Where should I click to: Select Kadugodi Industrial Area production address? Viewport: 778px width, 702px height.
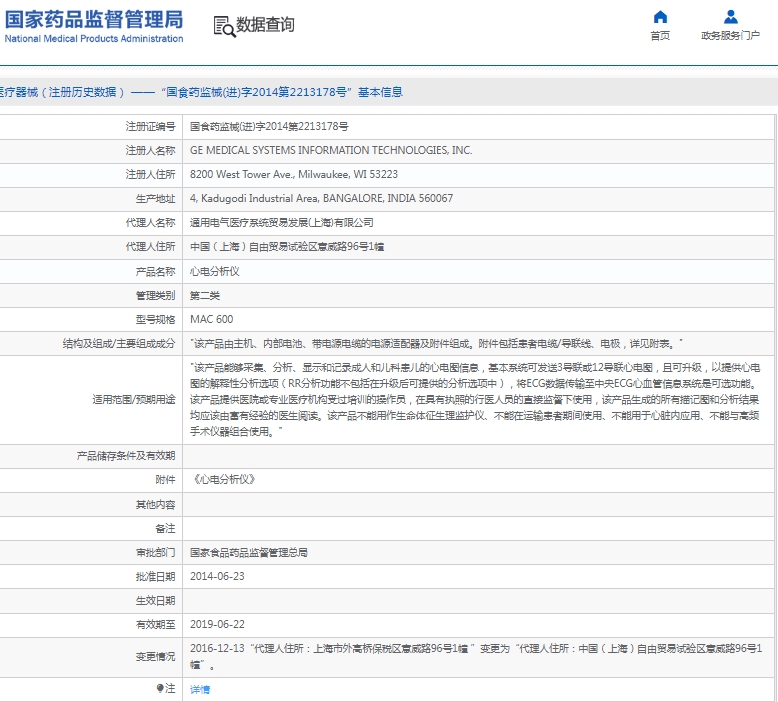coord(322,198)
